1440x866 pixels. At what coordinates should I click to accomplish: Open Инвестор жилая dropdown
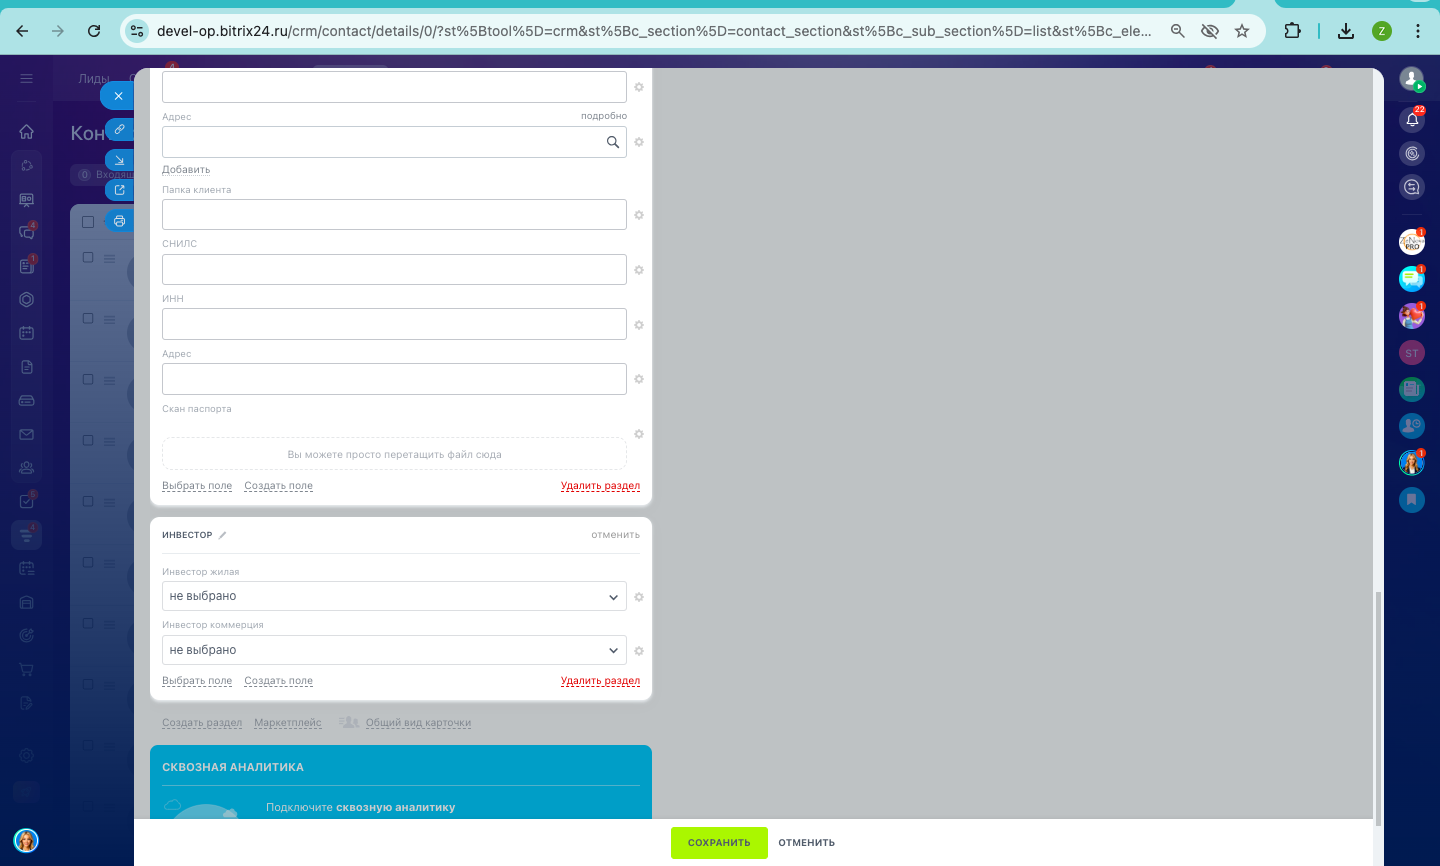pos(394,596)
